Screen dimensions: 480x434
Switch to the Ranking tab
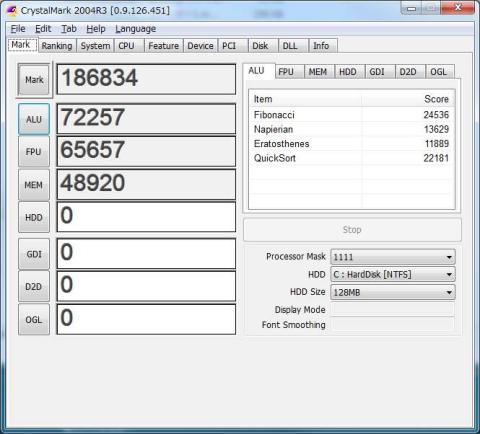(x=57, y=46)
